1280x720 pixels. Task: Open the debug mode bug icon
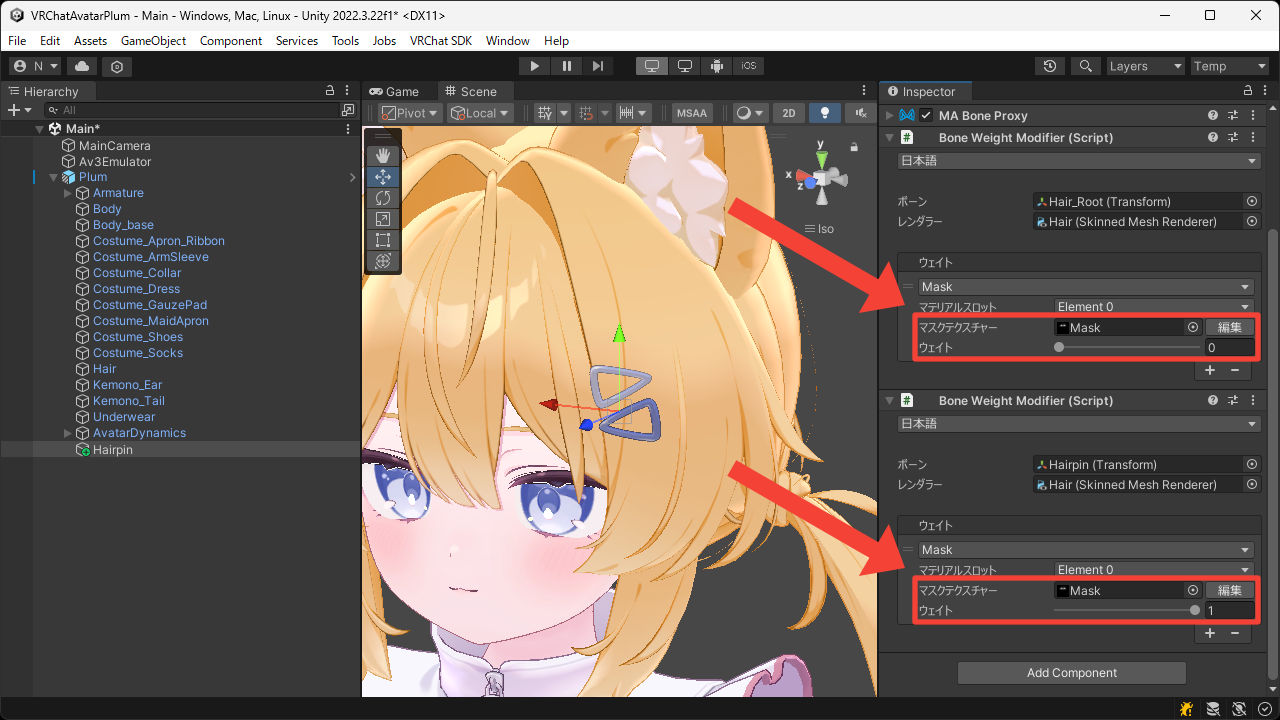click(1186, 709)
